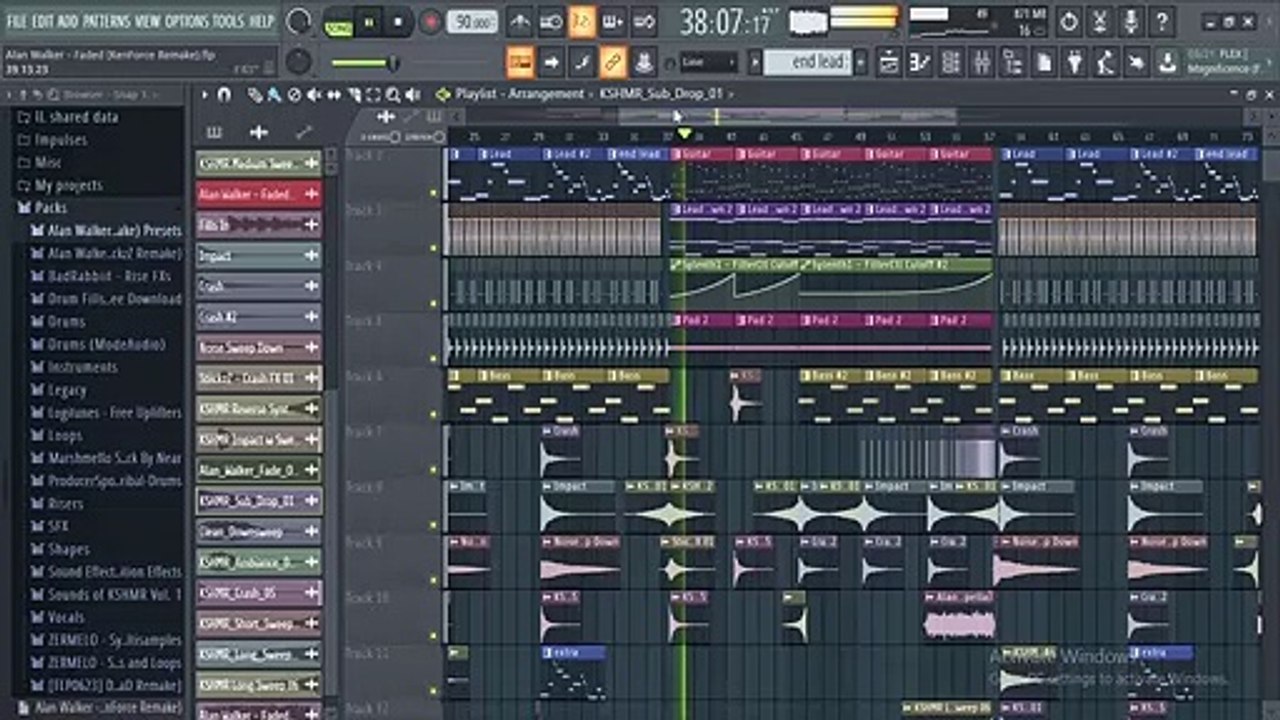
Task: Select the Playlist Zoom tool
Action: coord(393,95)
